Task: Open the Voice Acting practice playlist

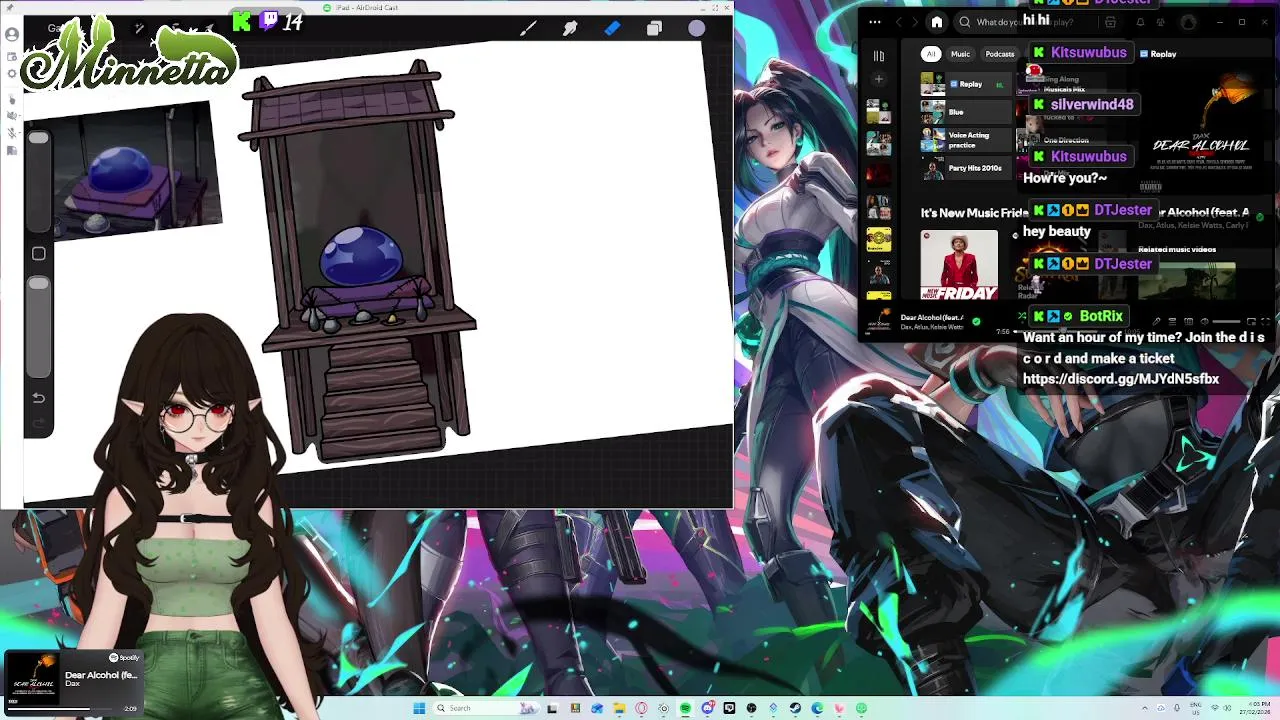Action: 966,140
